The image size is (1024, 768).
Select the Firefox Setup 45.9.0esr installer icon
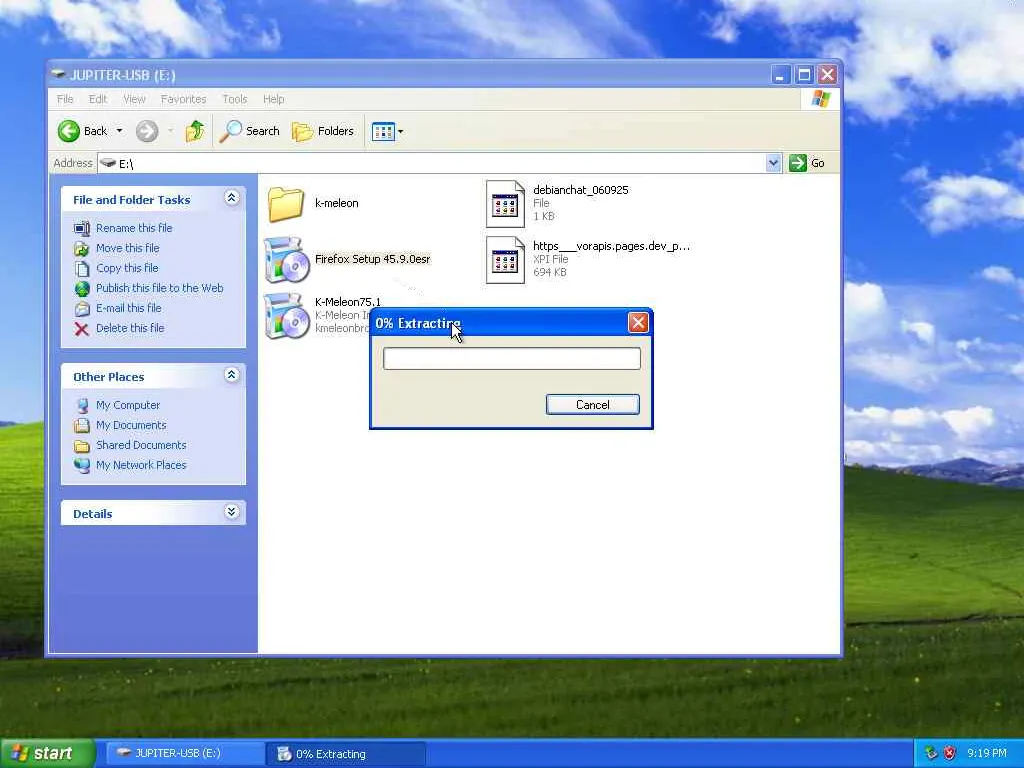point(286,260)
